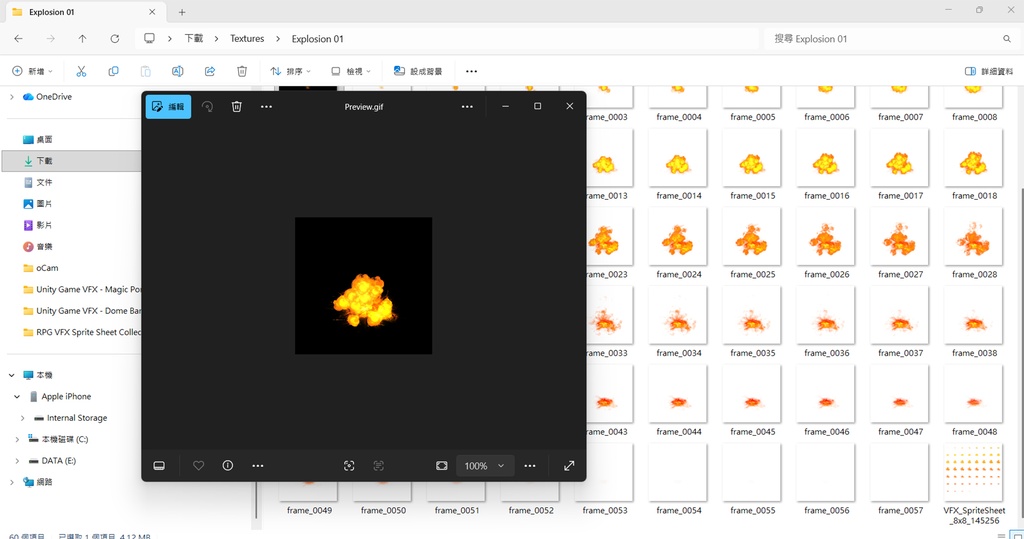The width and height of the screenshot is (1024, 539).
Task: Open more options beside the zoom dropdown
Action: (x=530, y=466)
